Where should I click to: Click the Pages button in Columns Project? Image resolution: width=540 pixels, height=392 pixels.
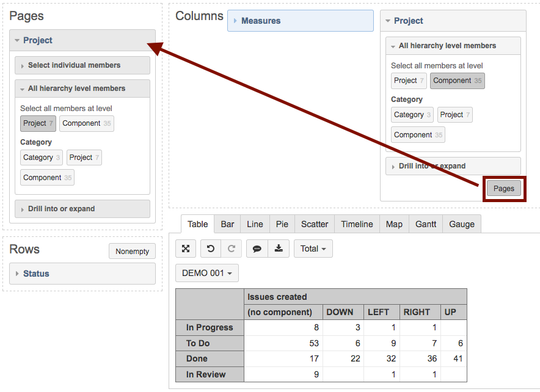tap(504, 188)
